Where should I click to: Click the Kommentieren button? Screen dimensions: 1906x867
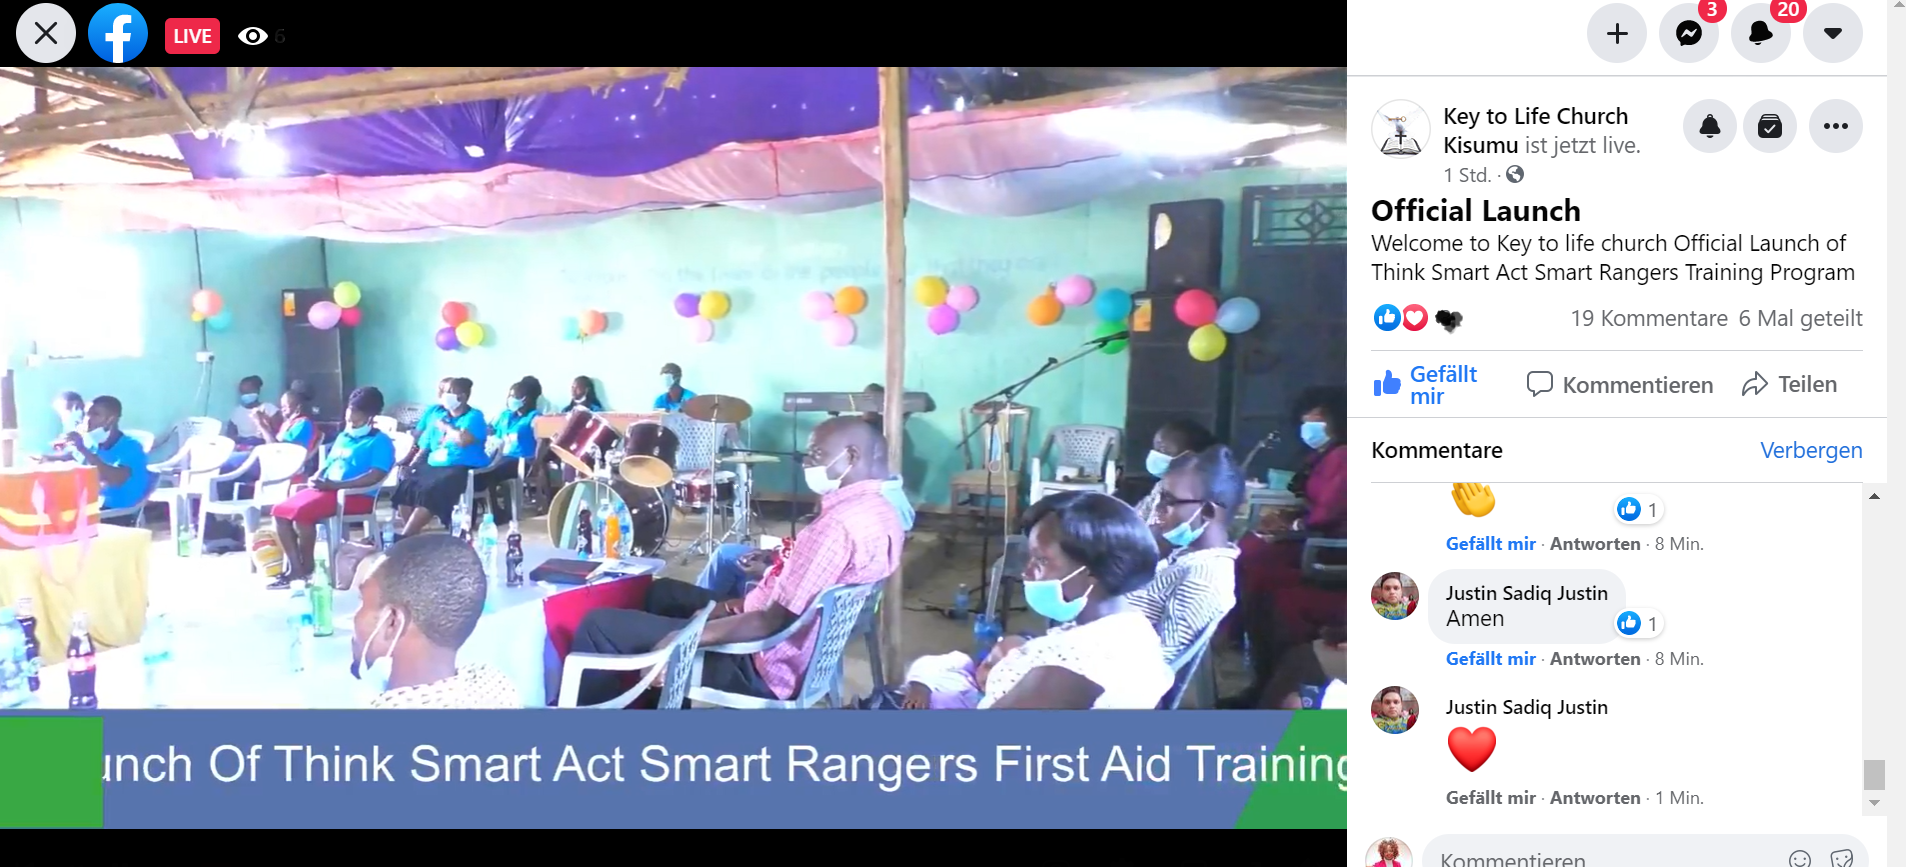pyautogui.click(x=1620, y=385)
